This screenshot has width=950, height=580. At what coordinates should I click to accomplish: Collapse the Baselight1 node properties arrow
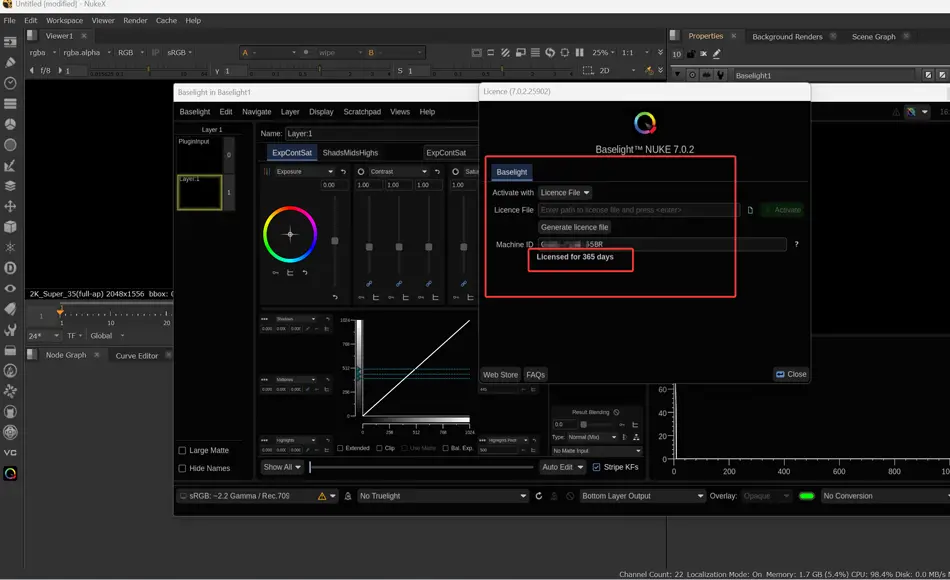click(x=677, y=75)
